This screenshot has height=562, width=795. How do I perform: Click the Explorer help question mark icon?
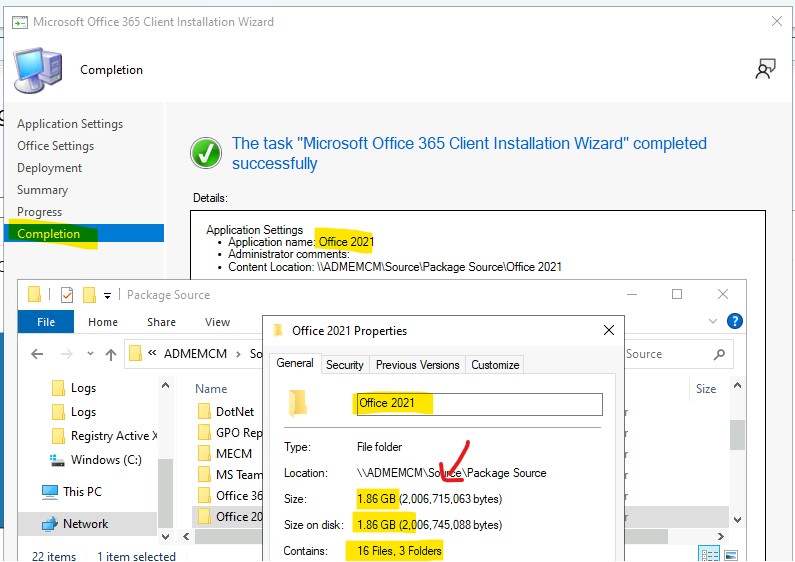(x=735, y=321)
